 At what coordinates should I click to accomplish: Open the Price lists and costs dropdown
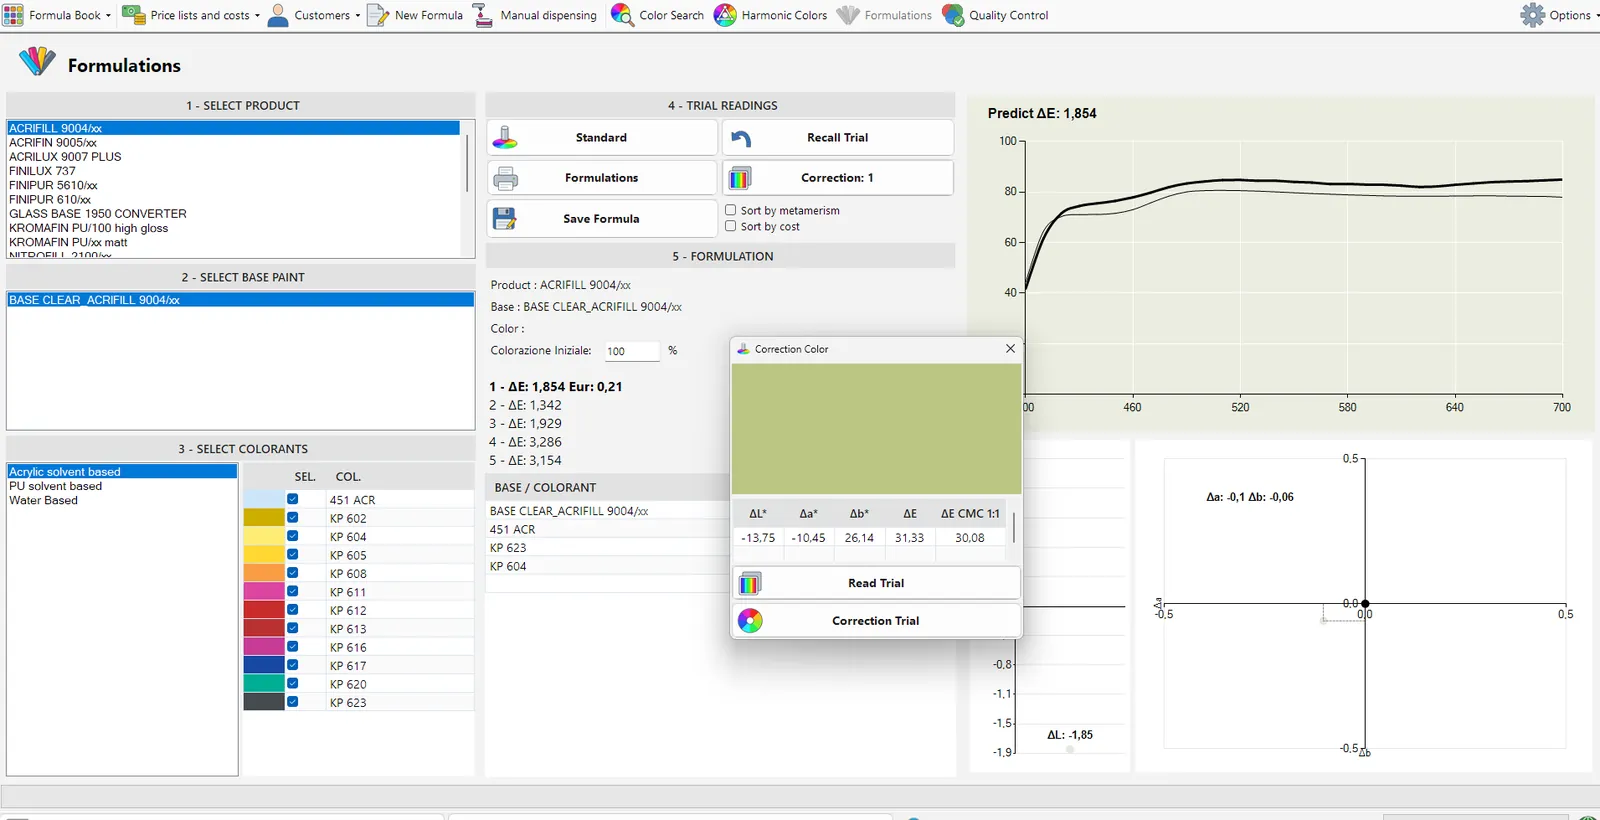click(x=257, y=15)
